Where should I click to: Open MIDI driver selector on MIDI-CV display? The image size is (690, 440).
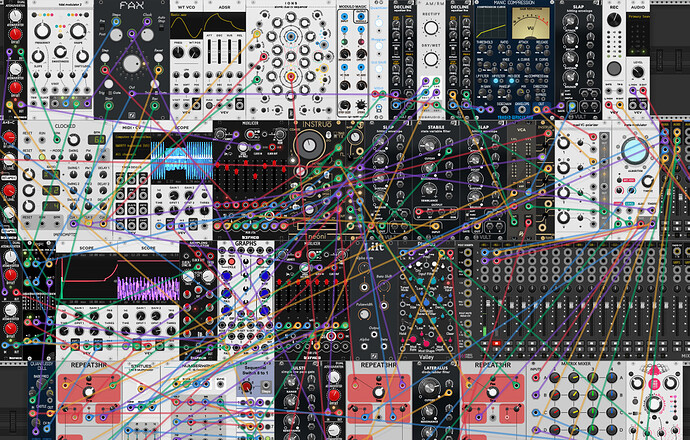(132, 137)
